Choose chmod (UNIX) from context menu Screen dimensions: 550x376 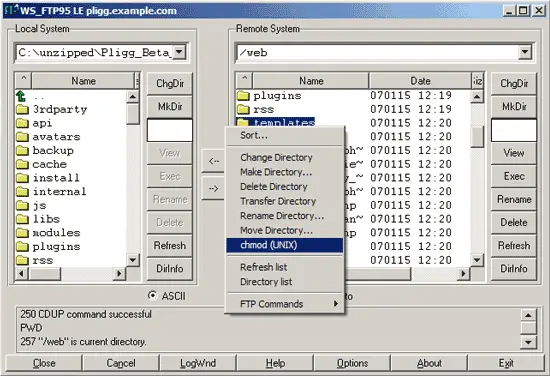tap(285, 245)
